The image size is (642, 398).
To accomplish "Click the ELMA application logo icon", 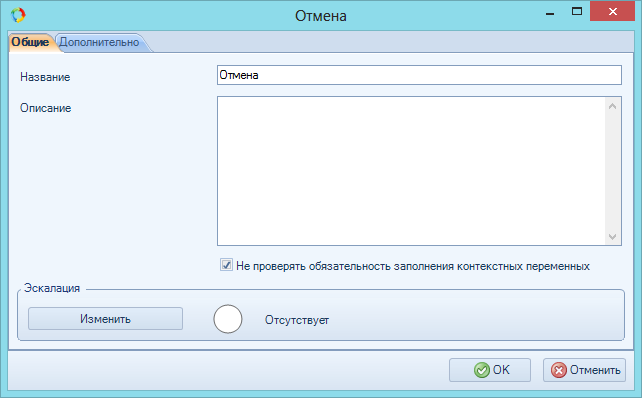I will coord(18,15).
